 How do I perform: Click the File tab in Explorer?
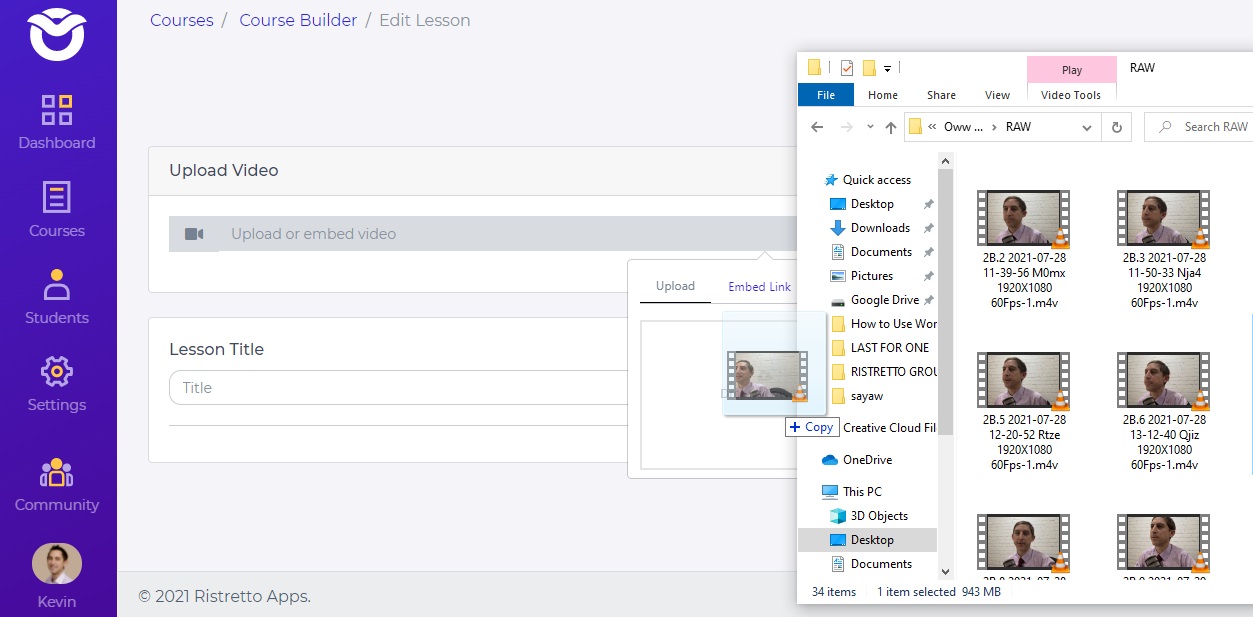coord(826,95)
